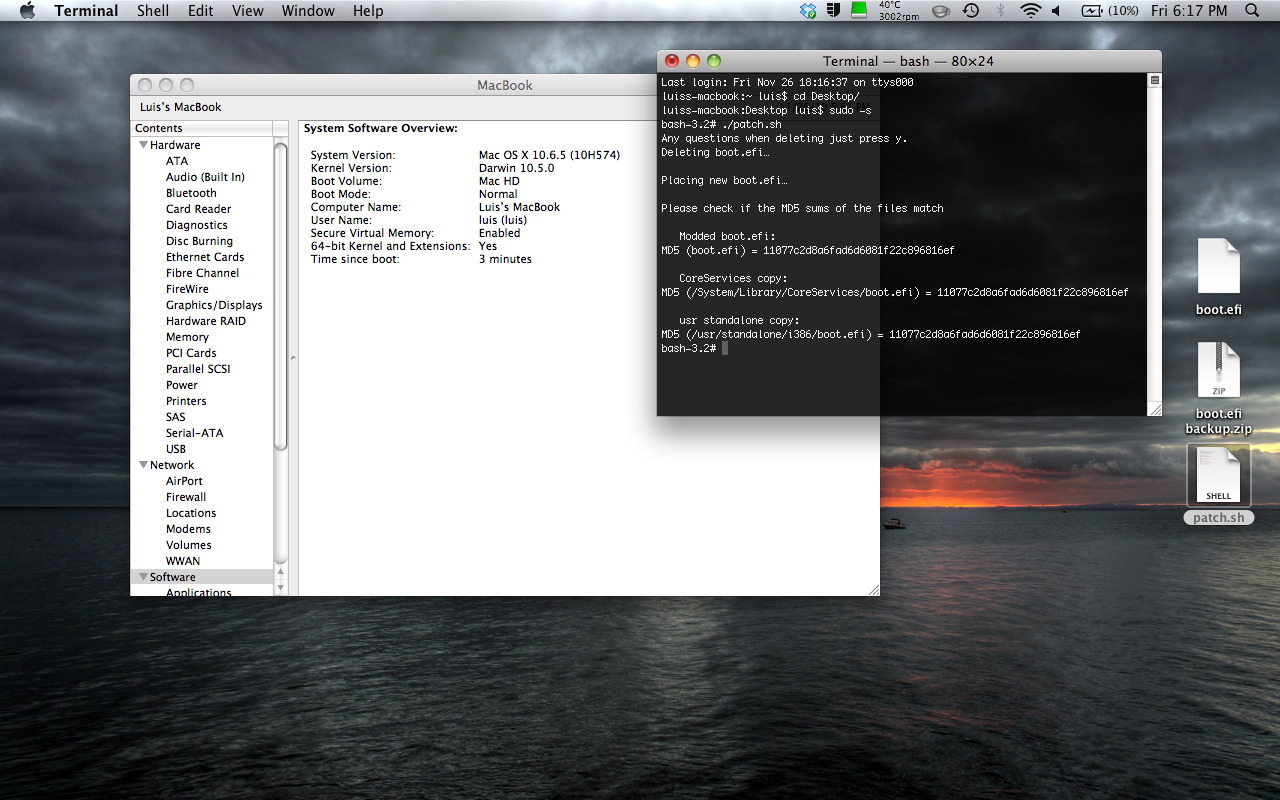1280x800 pixels.
Task: Click the MacBook window title
Action: tap(505, 85)
